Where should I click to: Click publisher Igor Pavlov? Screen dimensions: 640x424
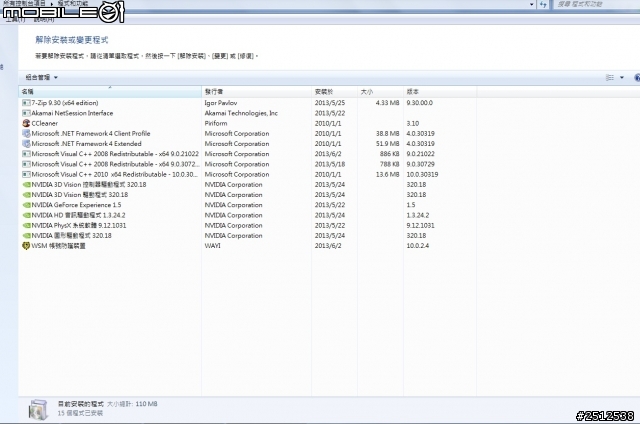tap(221, 103)
